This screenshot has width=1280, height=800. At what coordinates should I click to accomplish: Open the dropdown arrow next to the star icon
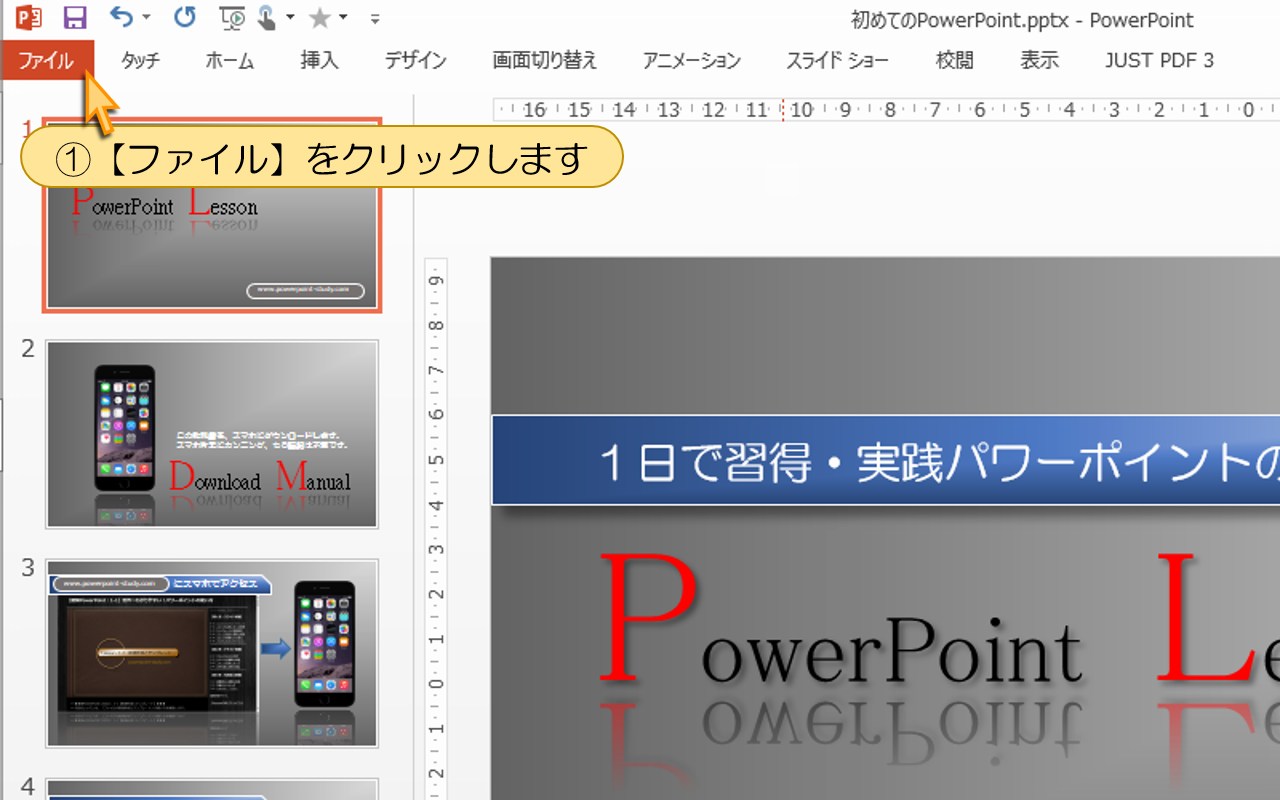point(343,18)
